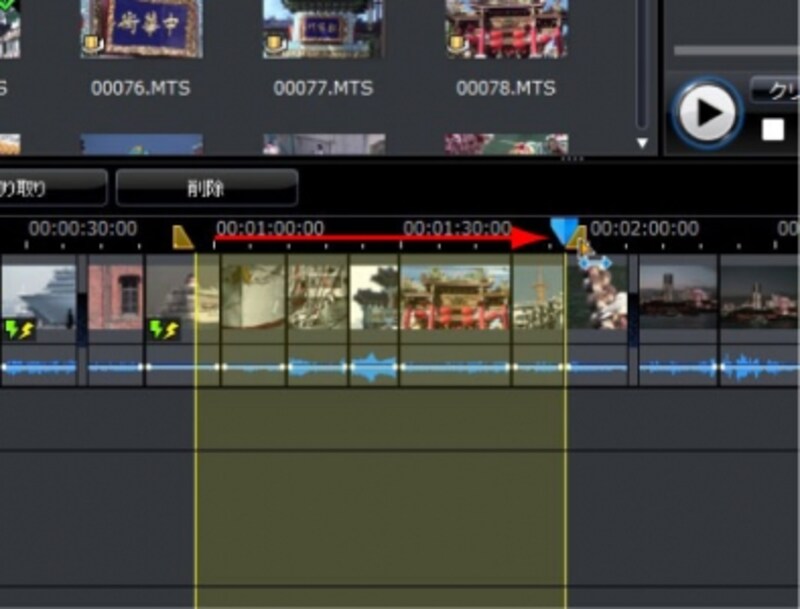Click the partially visible 切り取り button

point(50,187)
